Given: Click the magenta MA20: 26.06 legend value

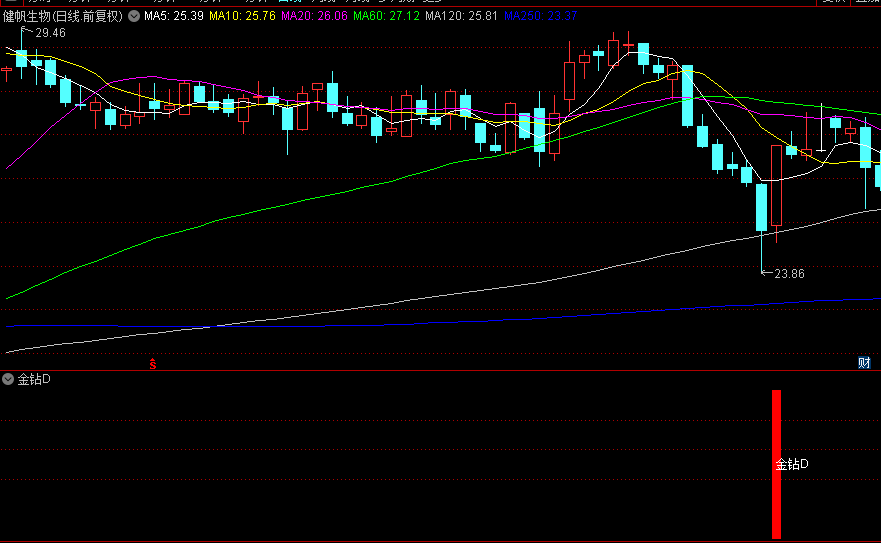Looking at the screenshot, I should pos(314,16).
